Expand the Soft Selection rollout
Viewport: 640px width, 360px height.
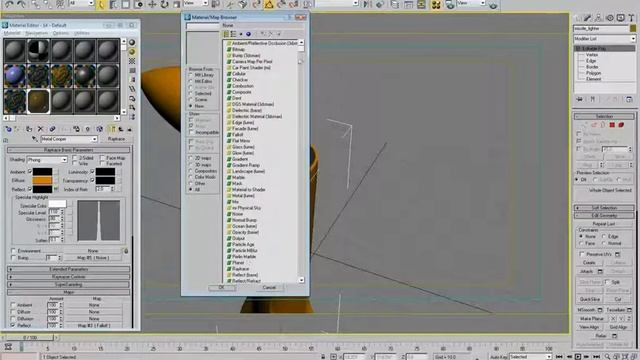pos(604,208)
